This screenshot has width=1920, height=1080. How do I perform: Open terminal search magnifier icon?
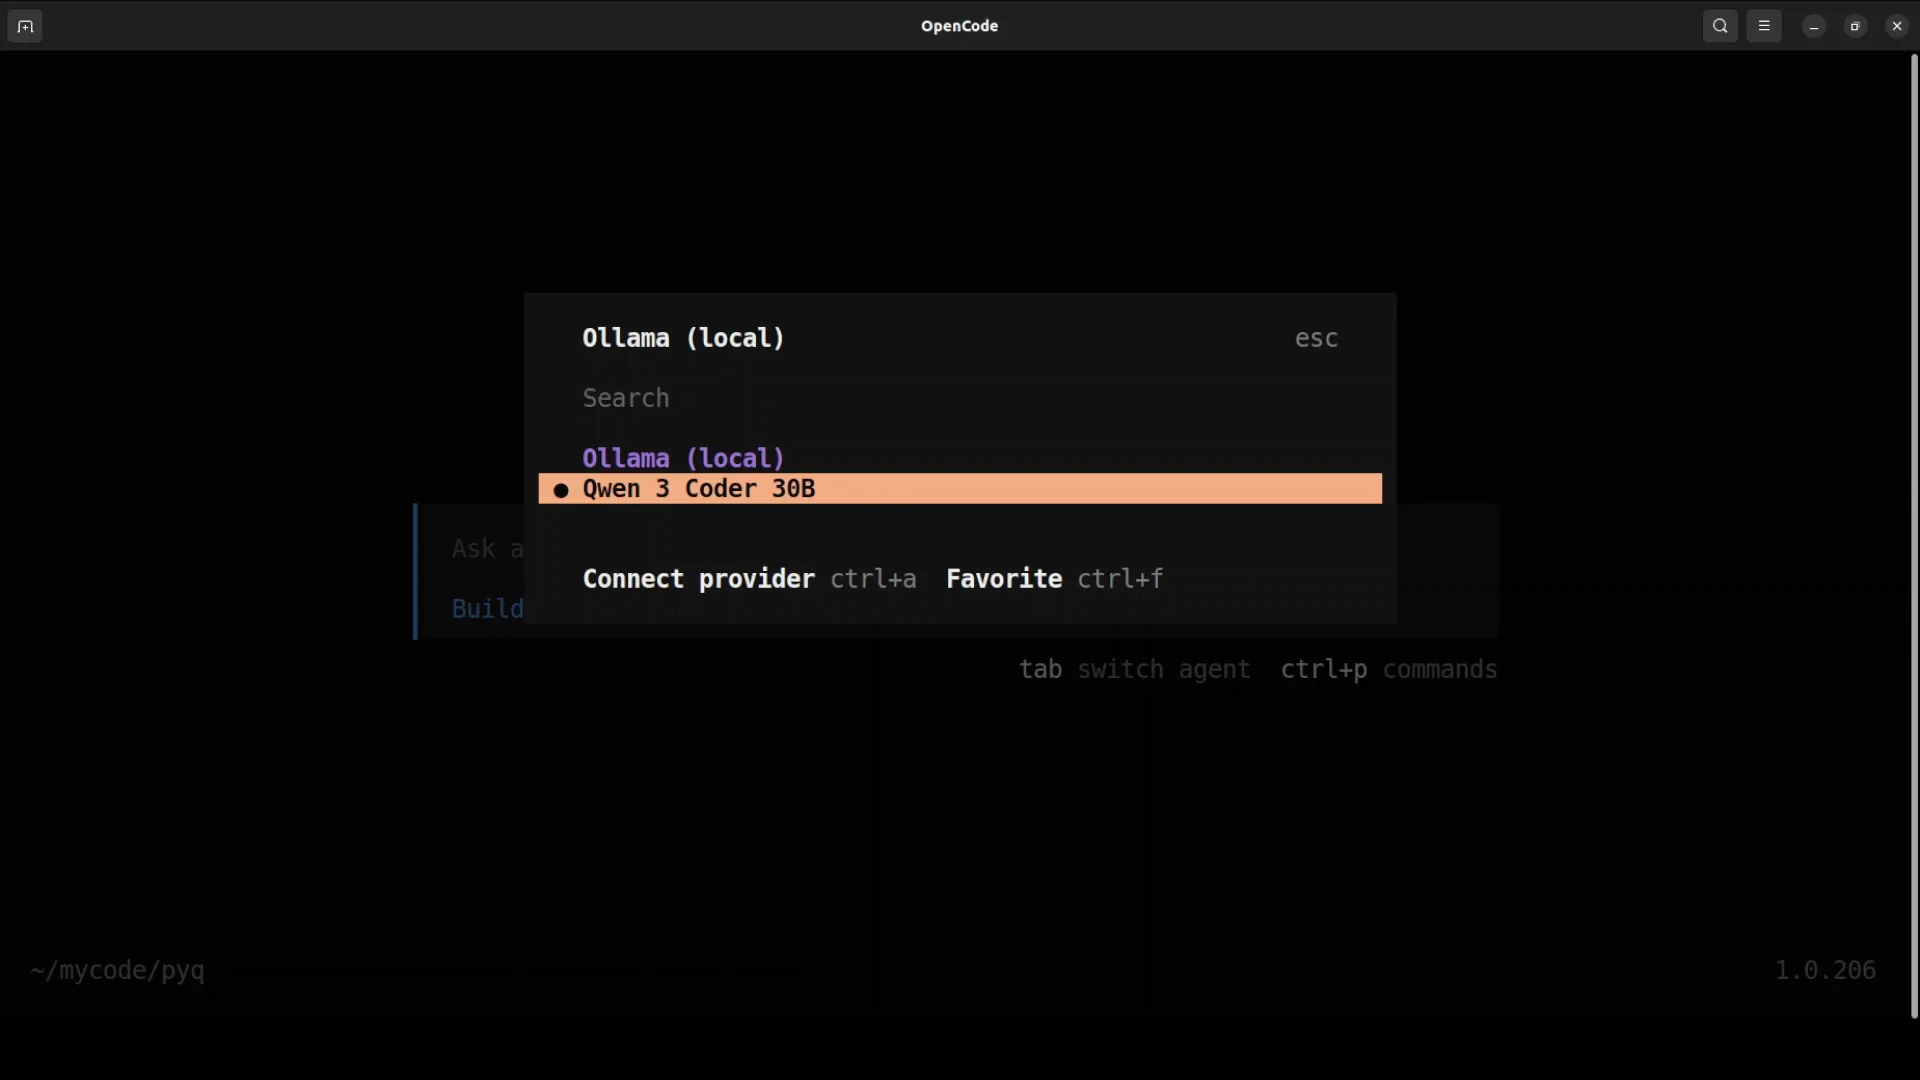click(x=1720, y=26)
